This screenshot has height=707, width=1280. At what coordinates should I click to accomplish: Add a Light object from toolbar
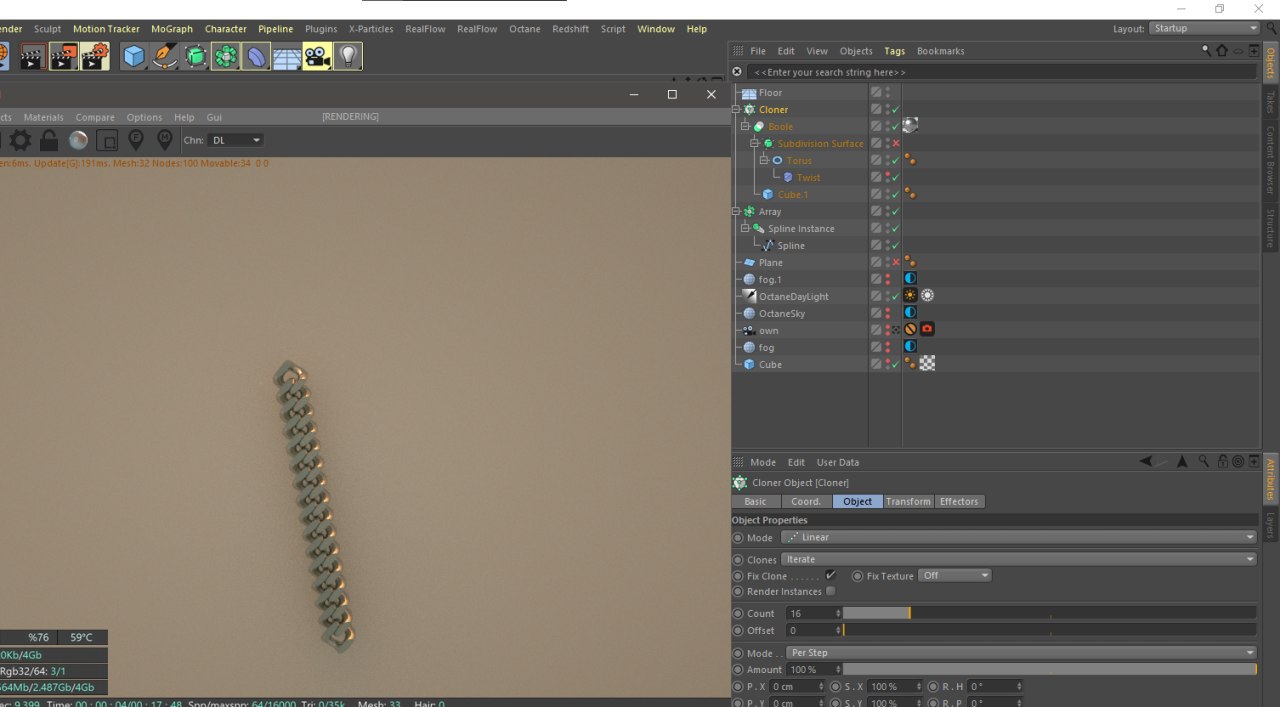click(348, 57)
